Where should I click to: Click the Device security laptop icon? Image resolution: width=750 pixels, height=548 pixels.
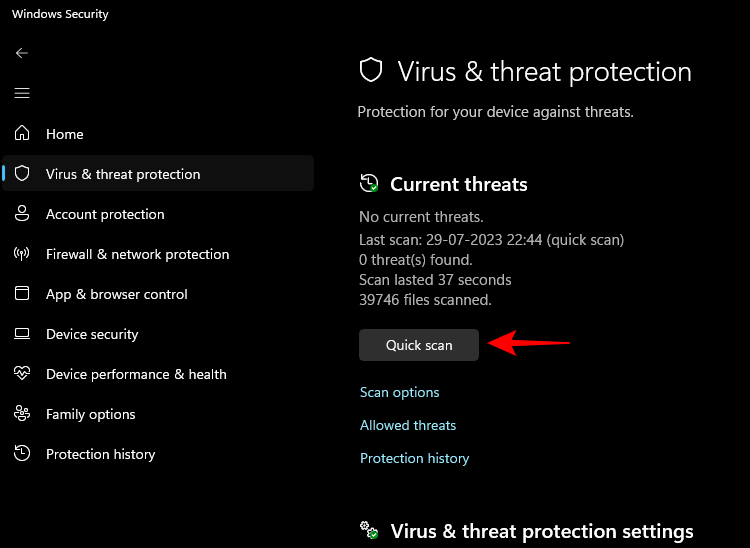22,334
